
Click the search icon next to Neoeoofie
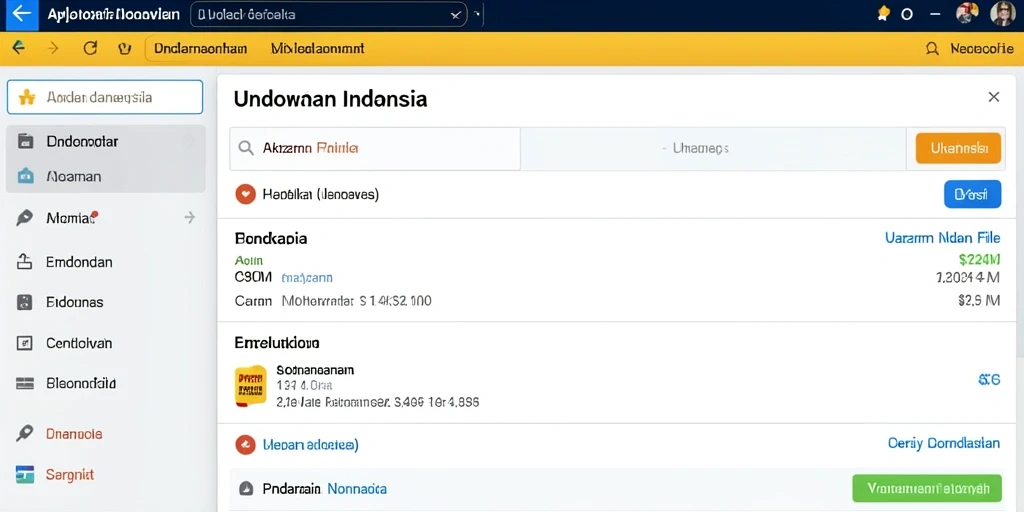click(933, 48)
